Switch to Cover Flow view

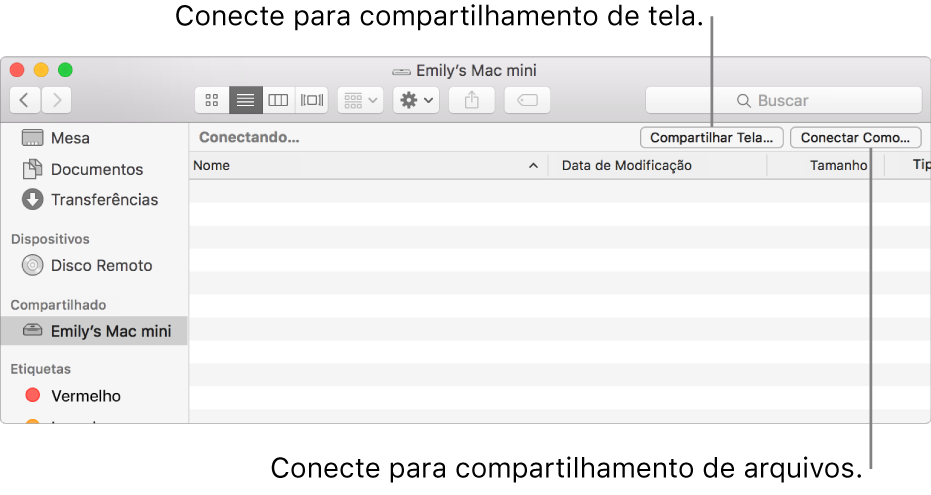coord(312,100)
